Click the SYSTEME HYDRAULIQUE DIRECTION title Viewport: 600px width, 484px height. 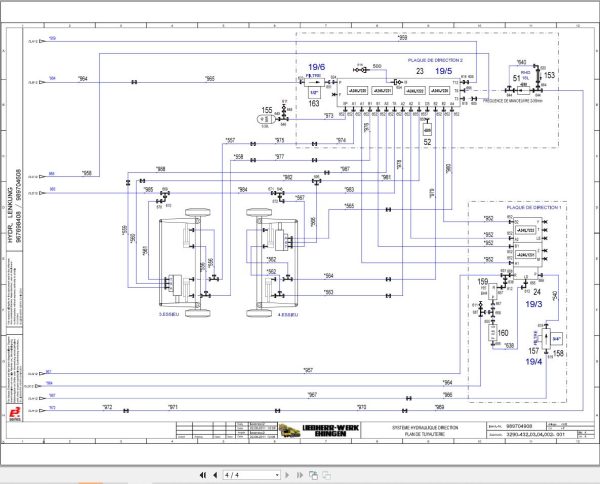pos(425,427)
